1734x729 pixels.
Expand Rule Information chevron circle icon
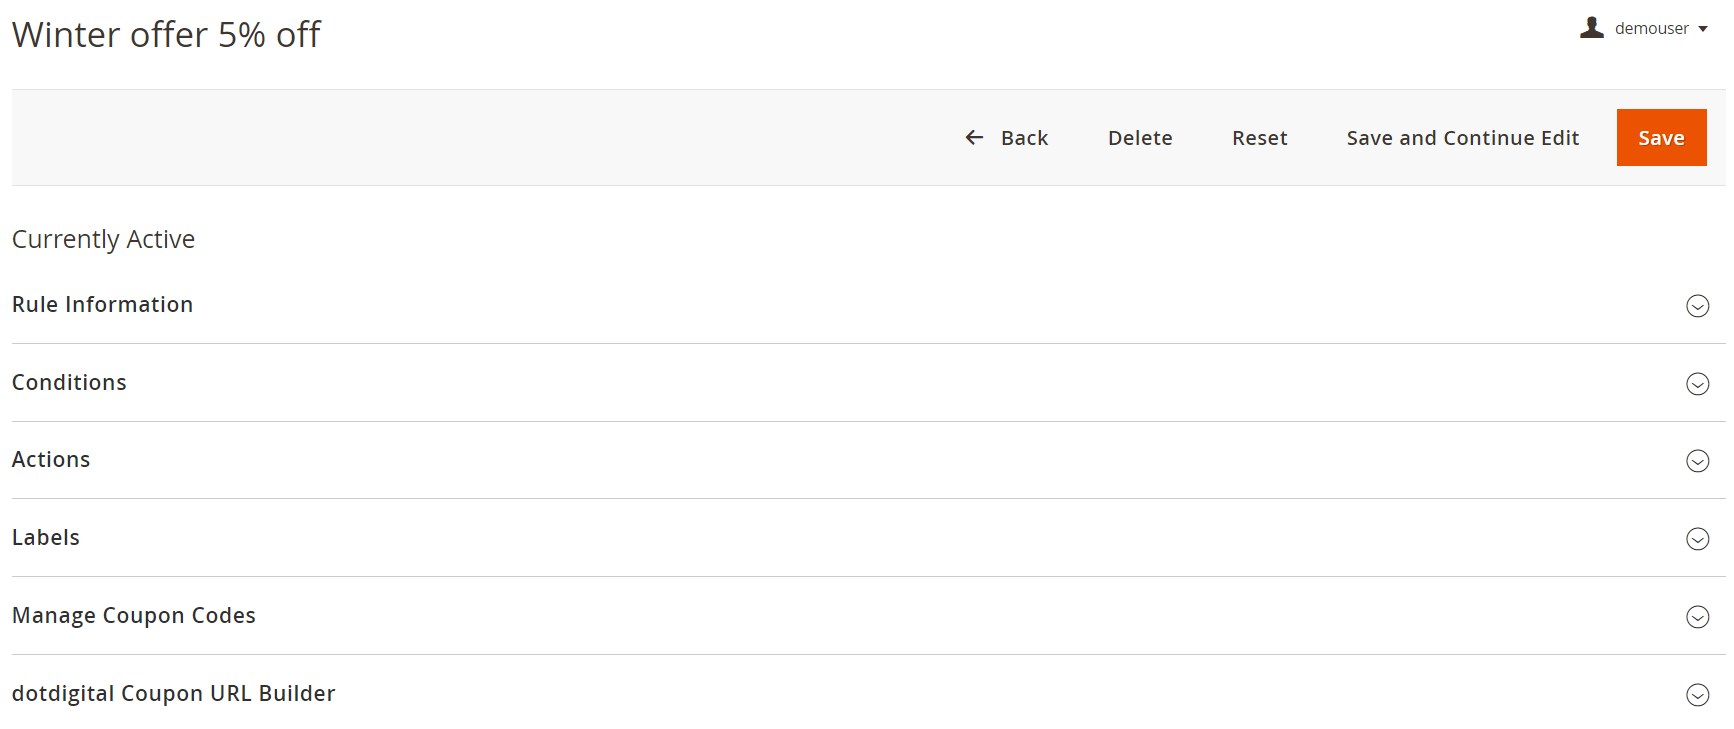tap(1697, 306)
